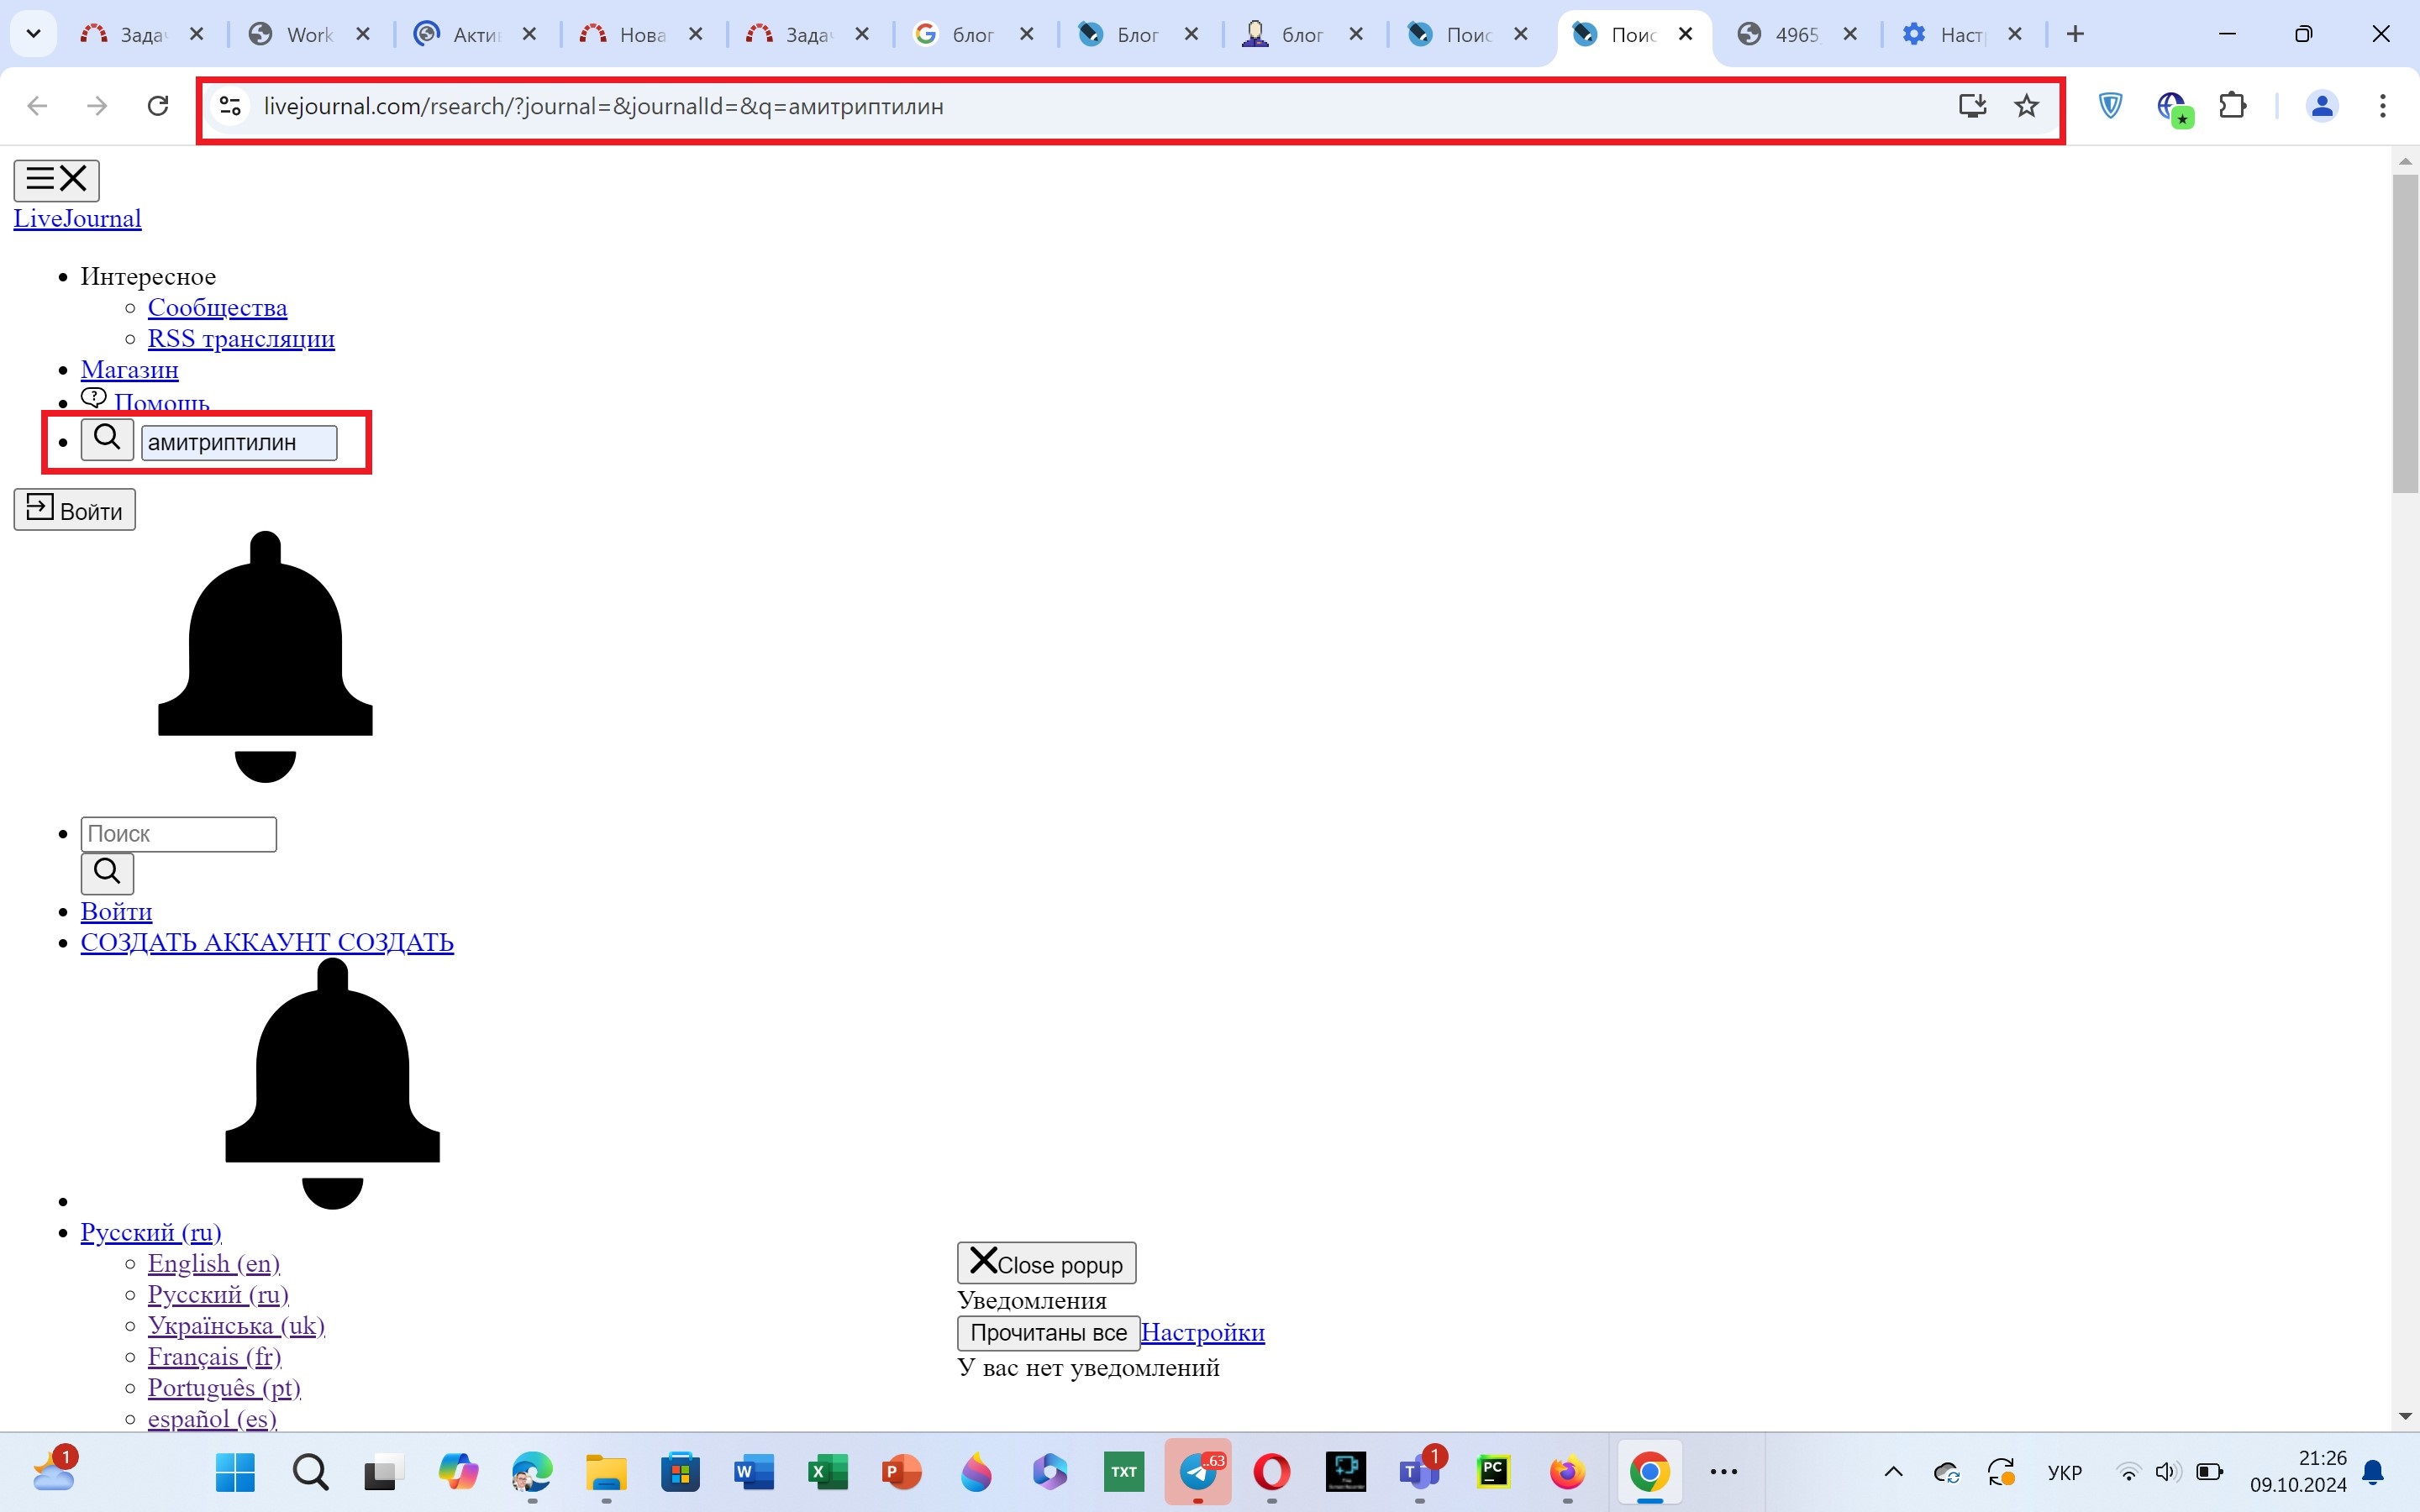This screenshot has height=1512, width=2420.
Task: Bookmark this page with star icon
Action: [2026, 106]
